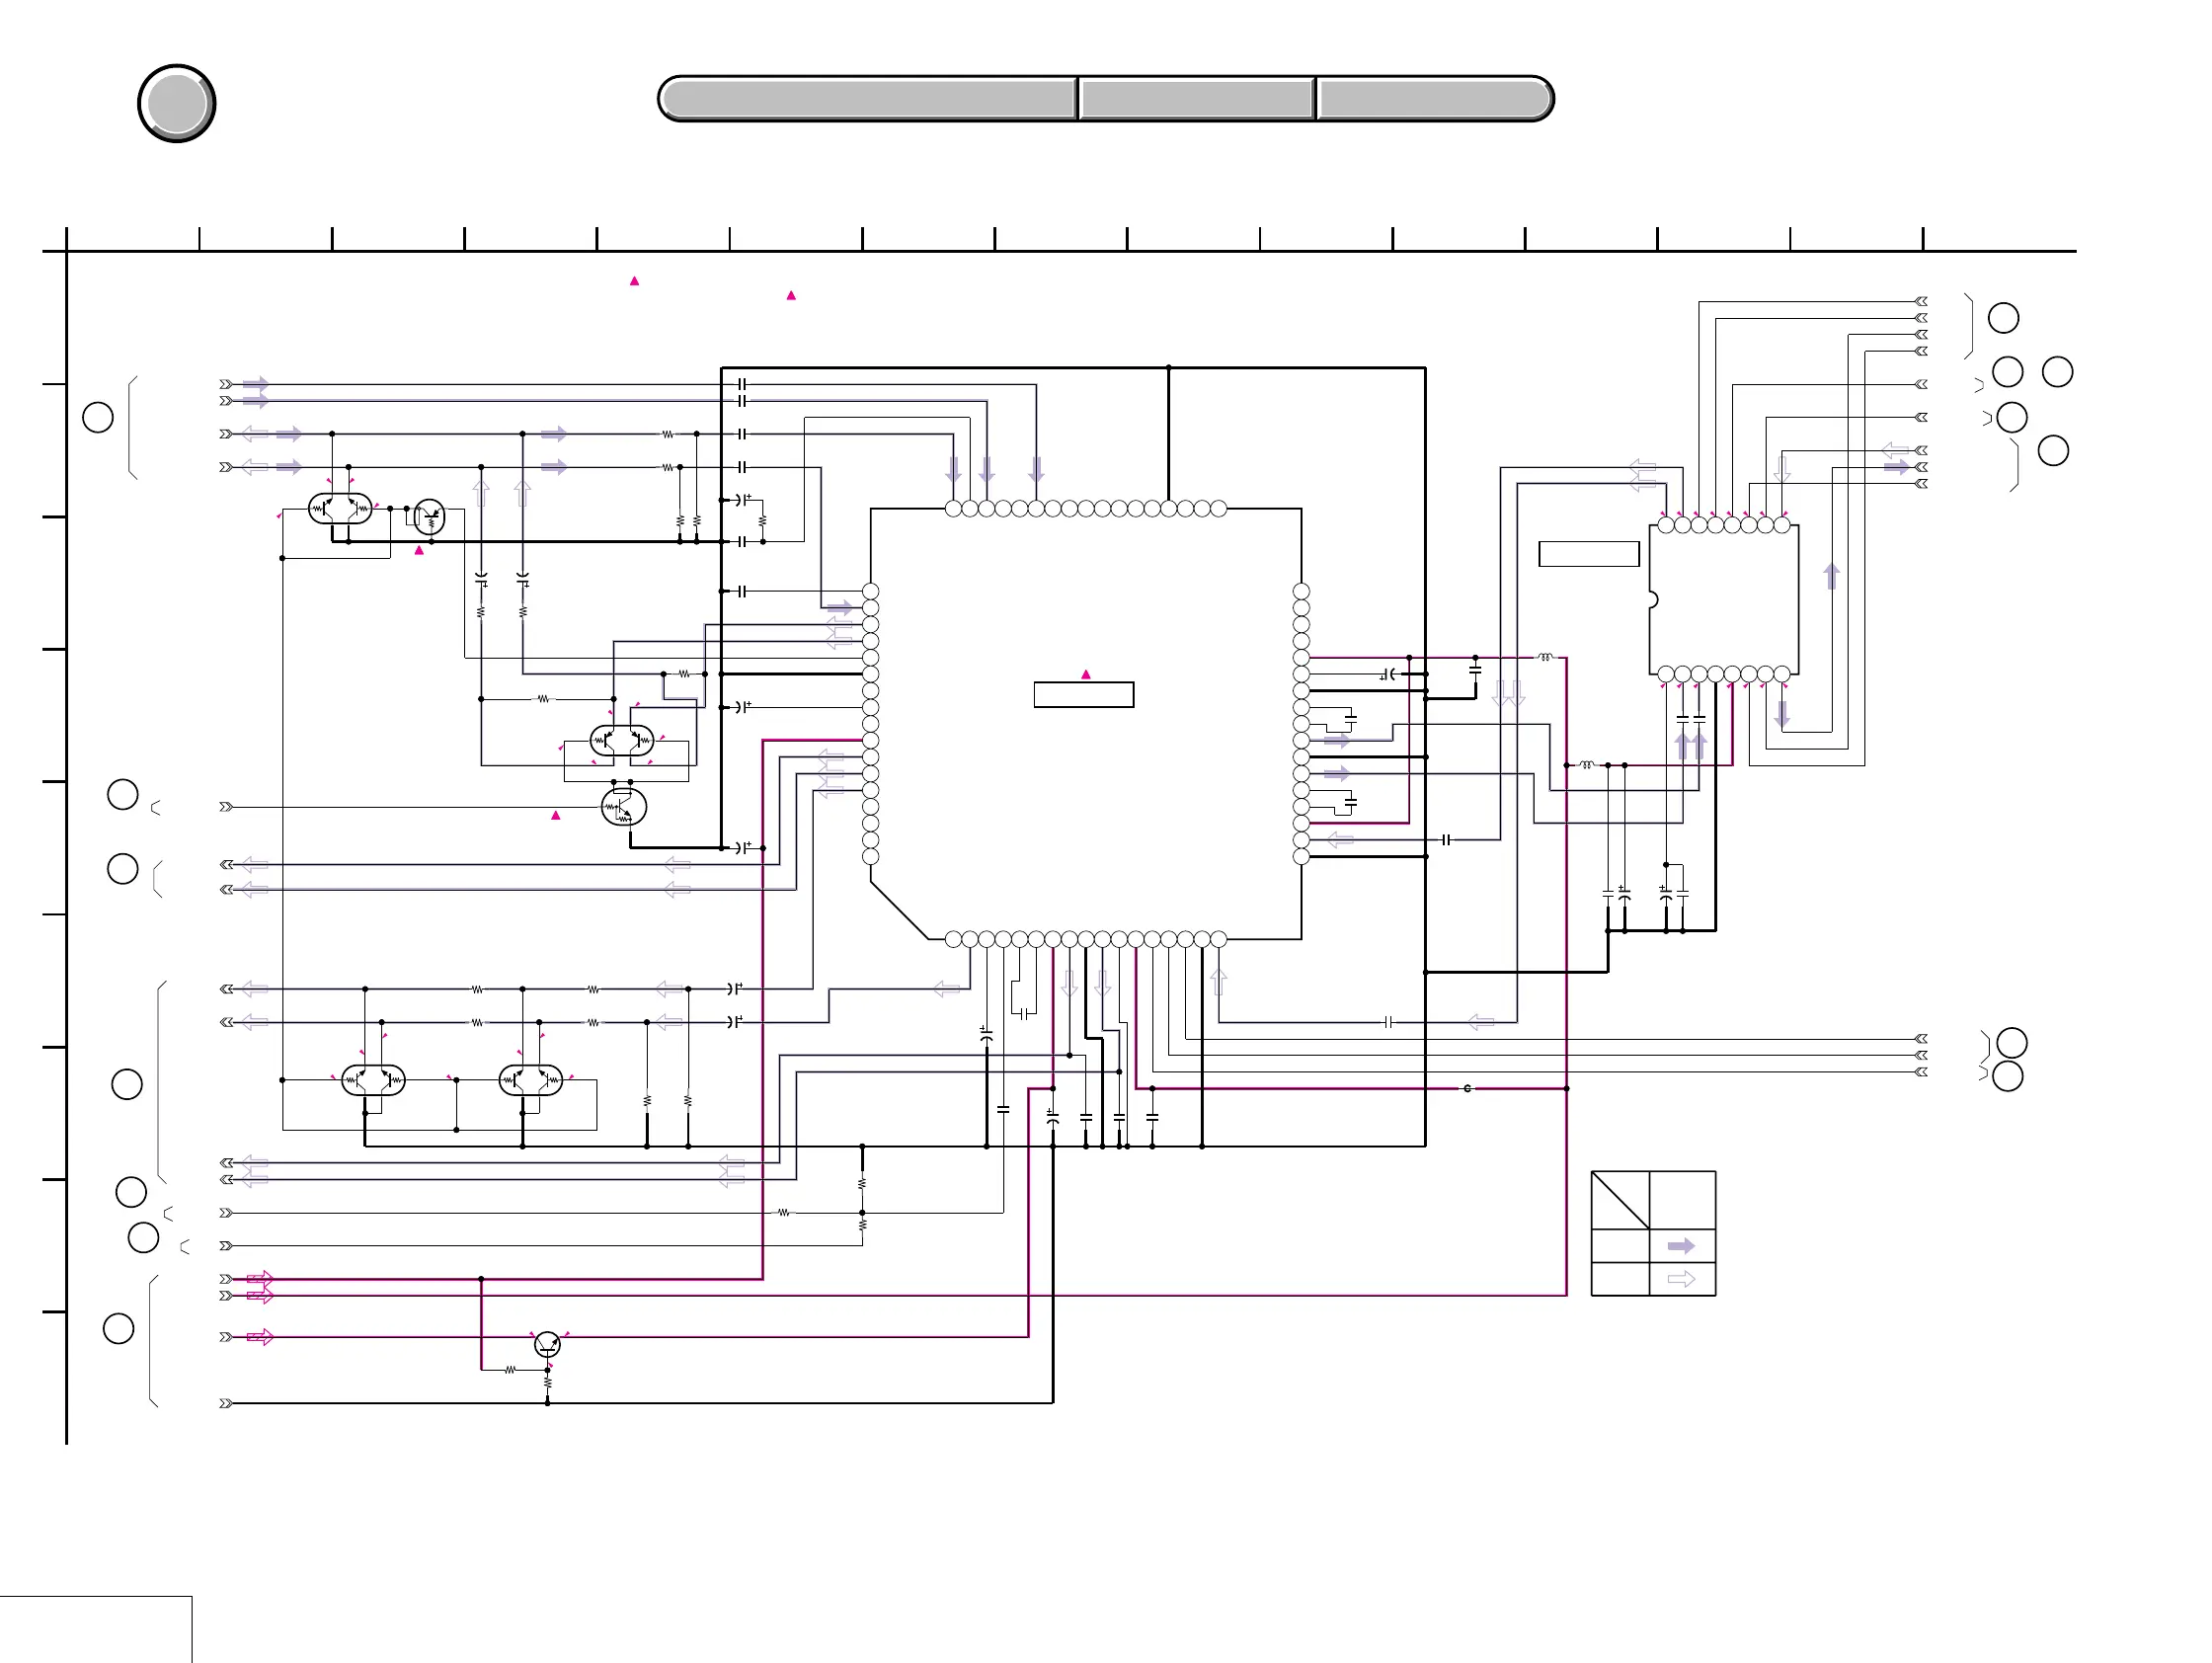This screenshot has height=1663, width=2212.
Task: Click the small transistor circle right of the top-left dual package
Action: [430, 517]
